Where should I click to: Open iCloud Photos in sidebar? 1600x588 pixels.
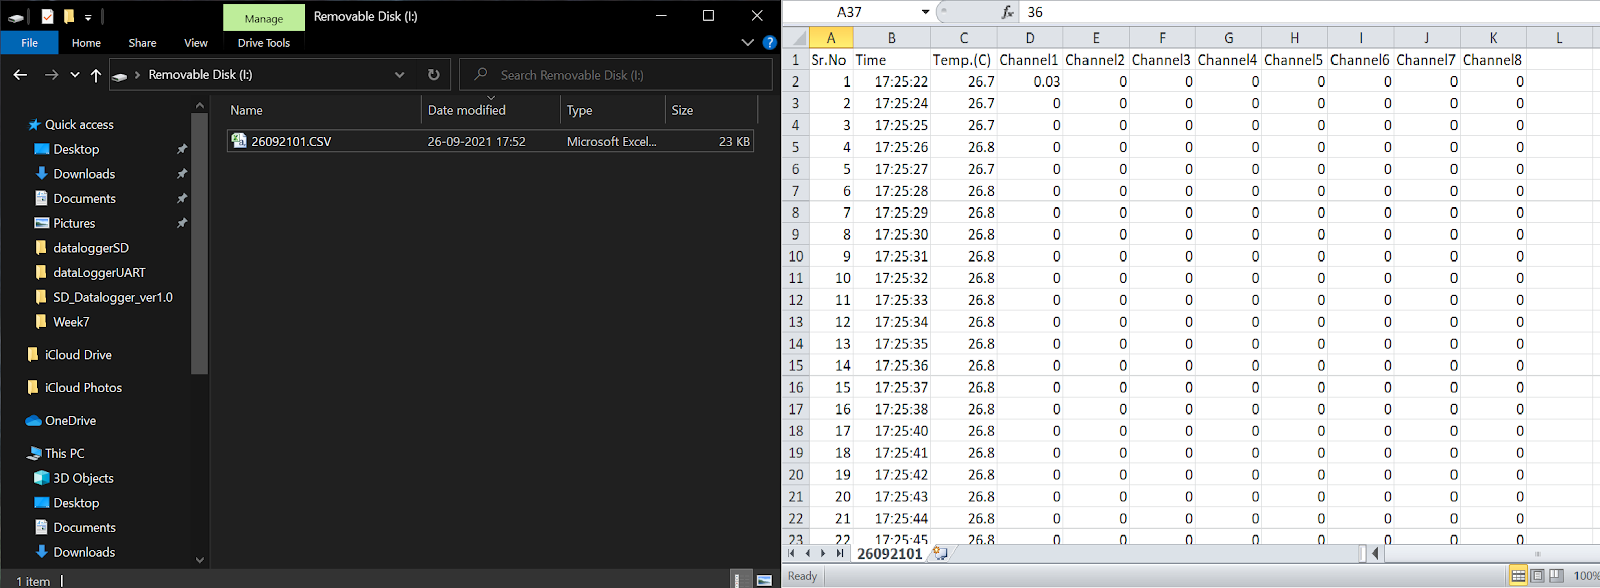[x=83, y=388]
